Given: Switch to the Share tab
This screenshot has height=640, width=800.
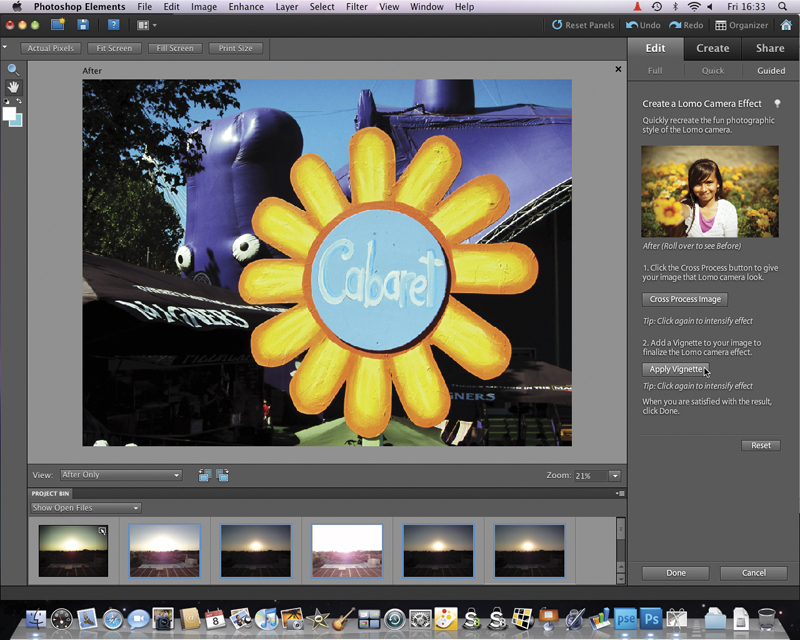Looking at the screenshot, I should pos(770,48).
